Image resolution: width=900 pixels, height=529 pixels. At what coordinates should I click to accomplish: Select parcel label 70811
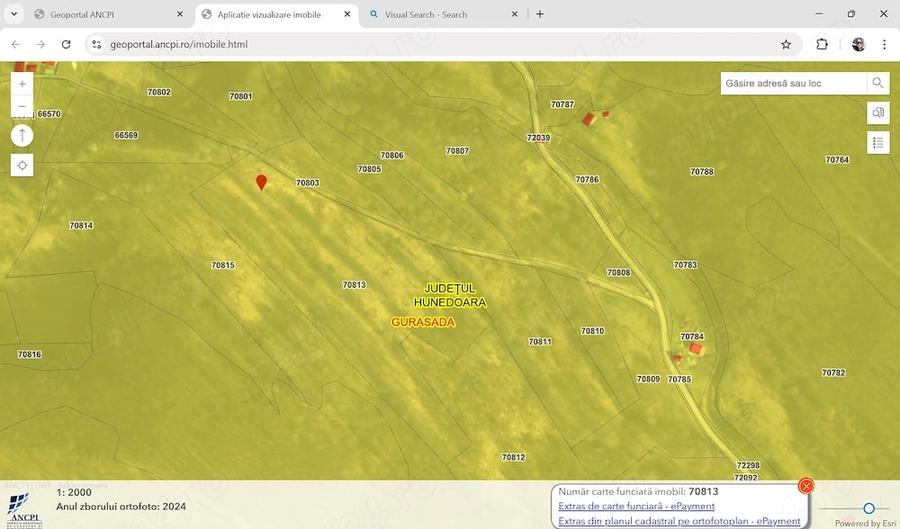tap(540, 341)
